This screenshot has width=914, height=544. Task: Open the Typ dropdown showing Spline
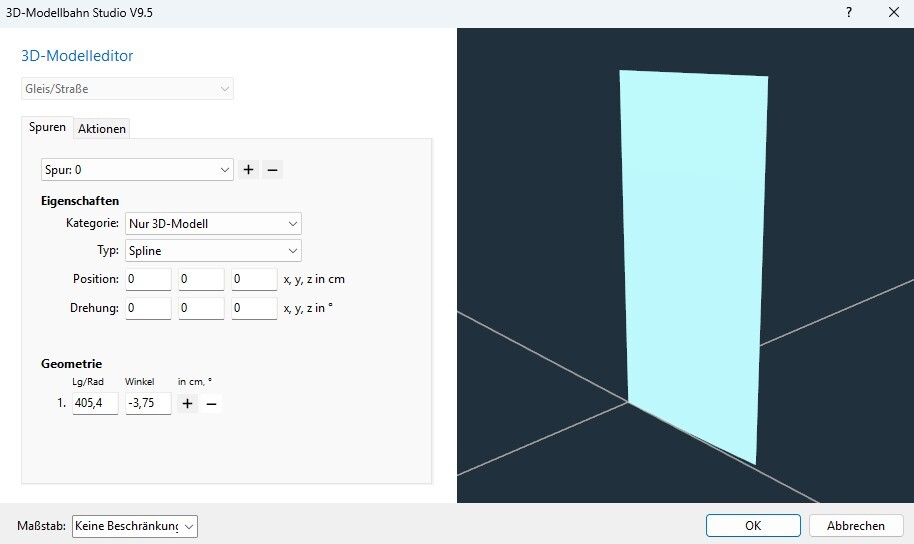click(x=213, y=251)
